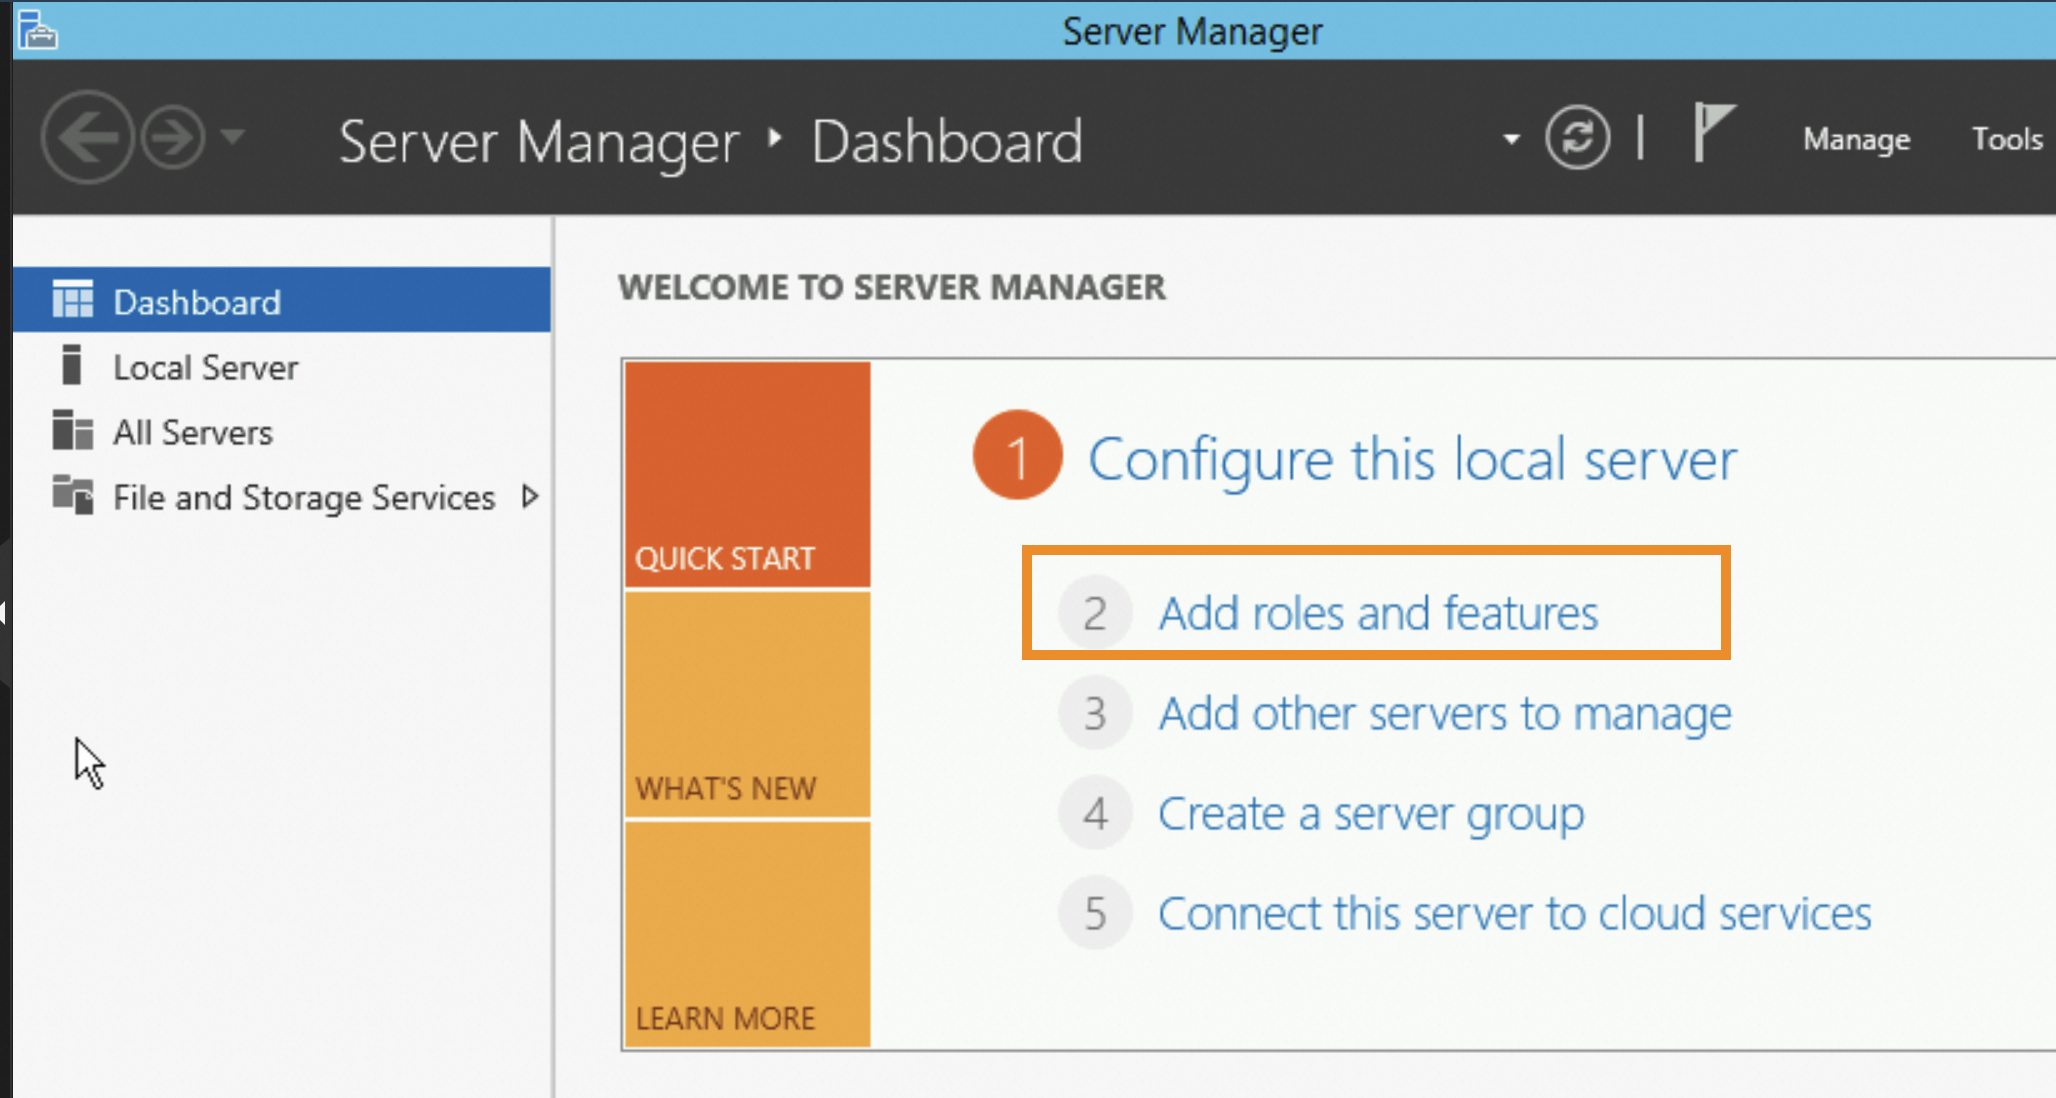
Task: Select All Servers in the sidebar
Action: click(x=282, y=431)
